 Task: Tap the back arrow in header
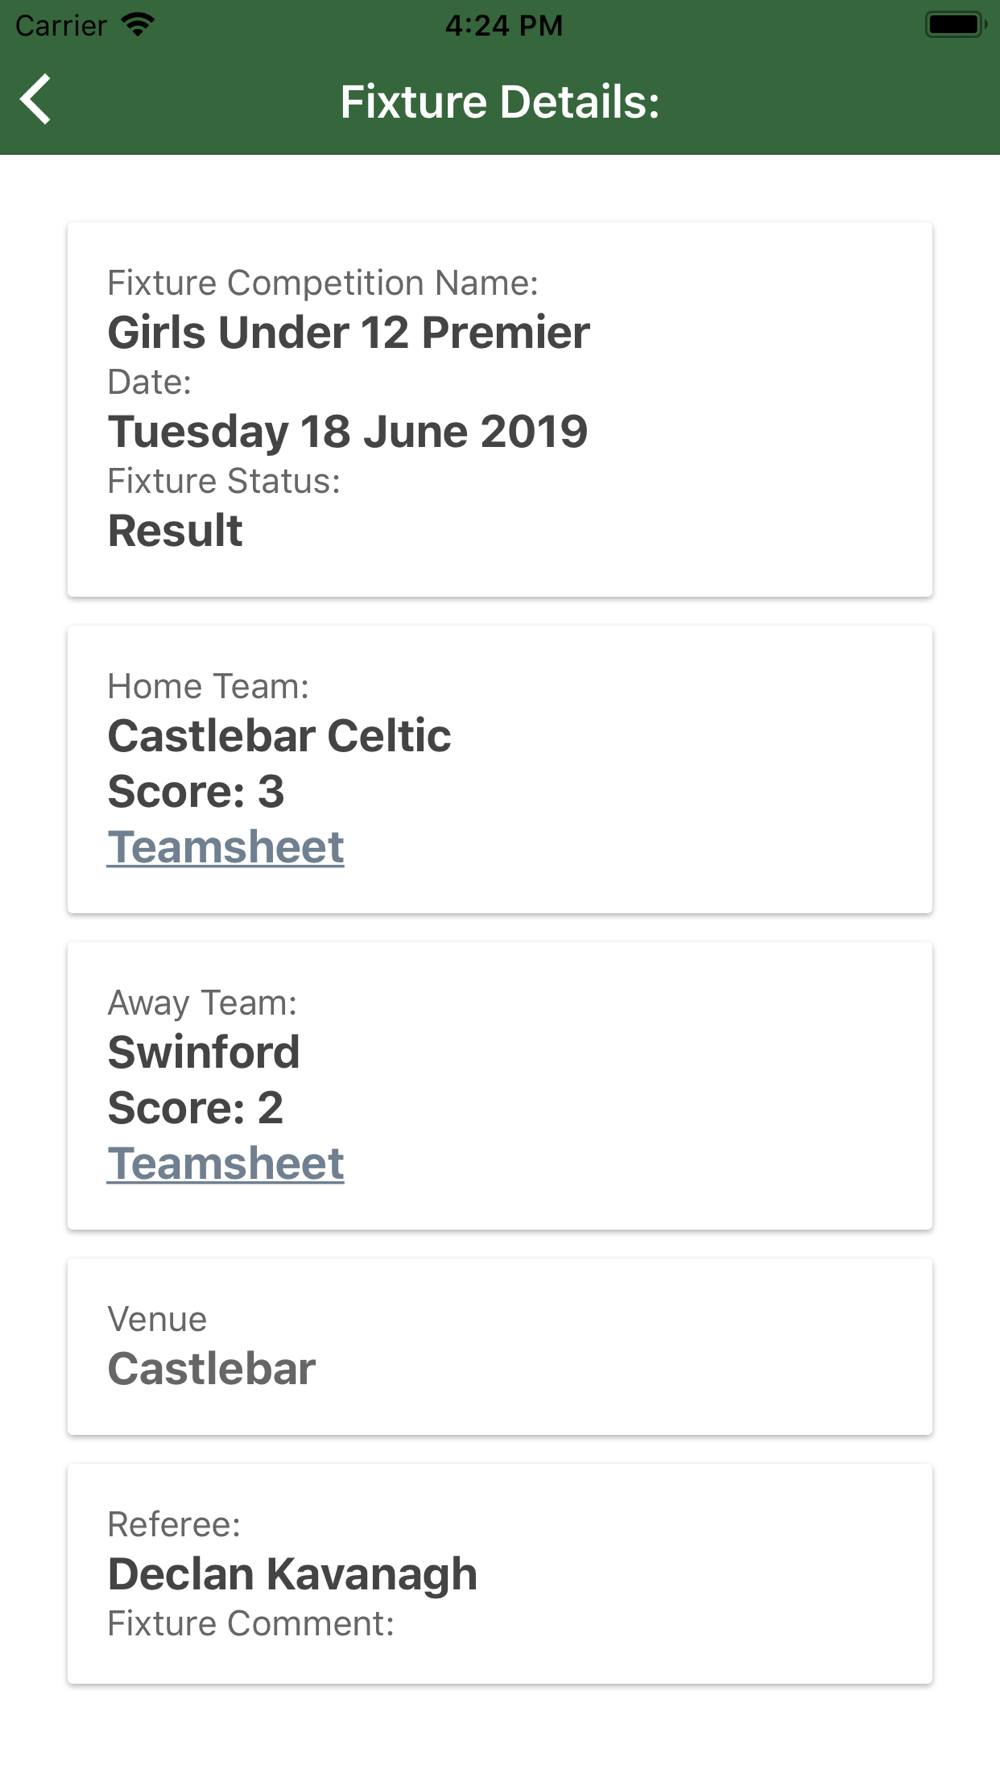(x=36, y=100)
